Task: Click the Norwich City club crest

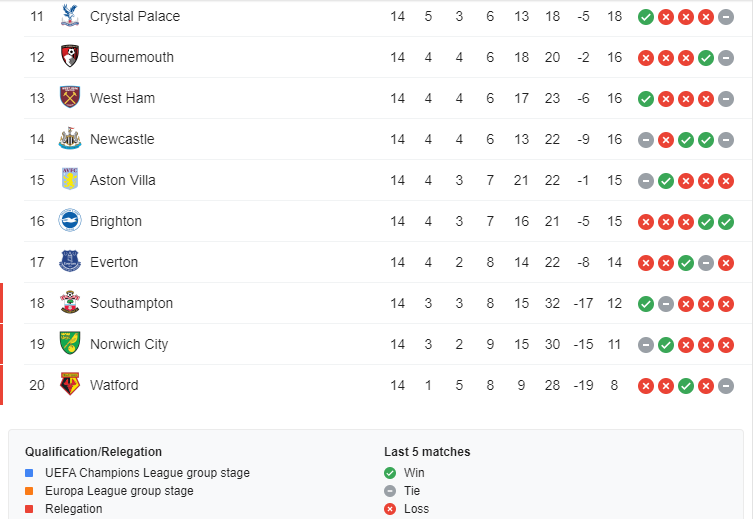Action: click(69, 344)
